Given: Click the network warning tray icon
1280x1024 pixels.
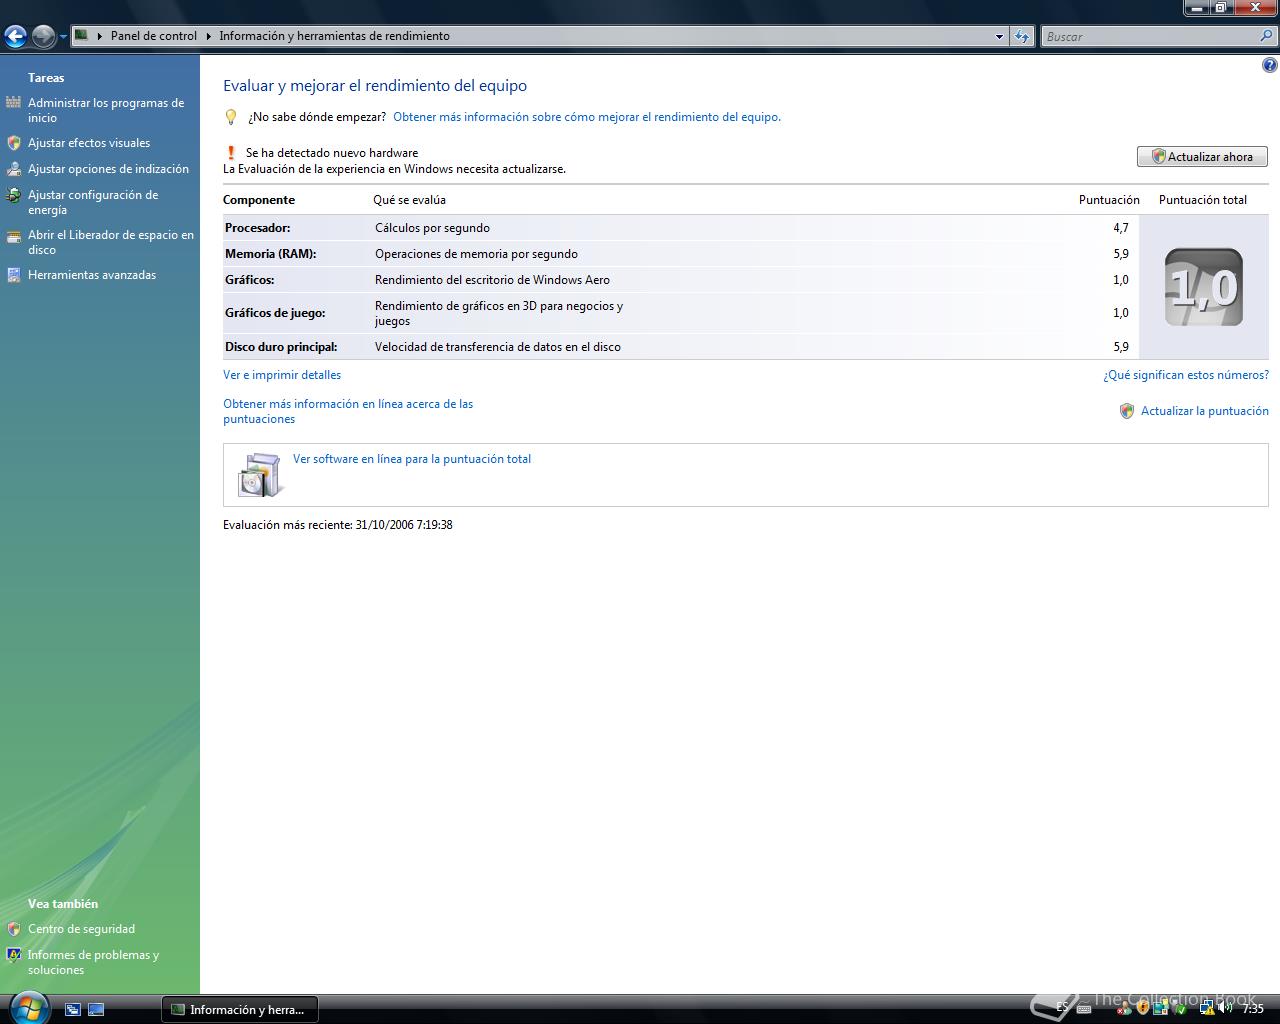Looking at the screenshot, I should [1205, 1008].
